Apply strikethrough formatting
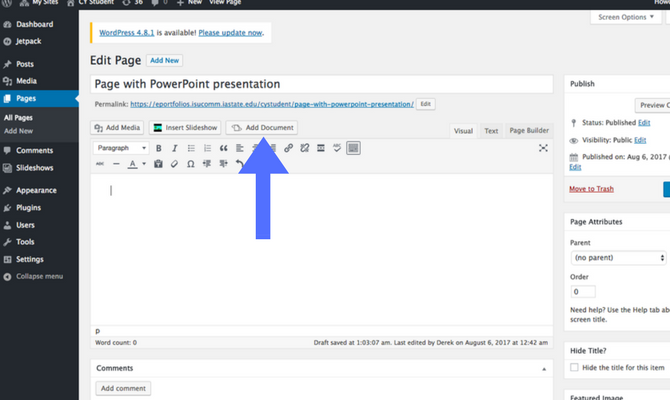Image resolution: width=670 pixels, height=400 pixels. point(100,164)
